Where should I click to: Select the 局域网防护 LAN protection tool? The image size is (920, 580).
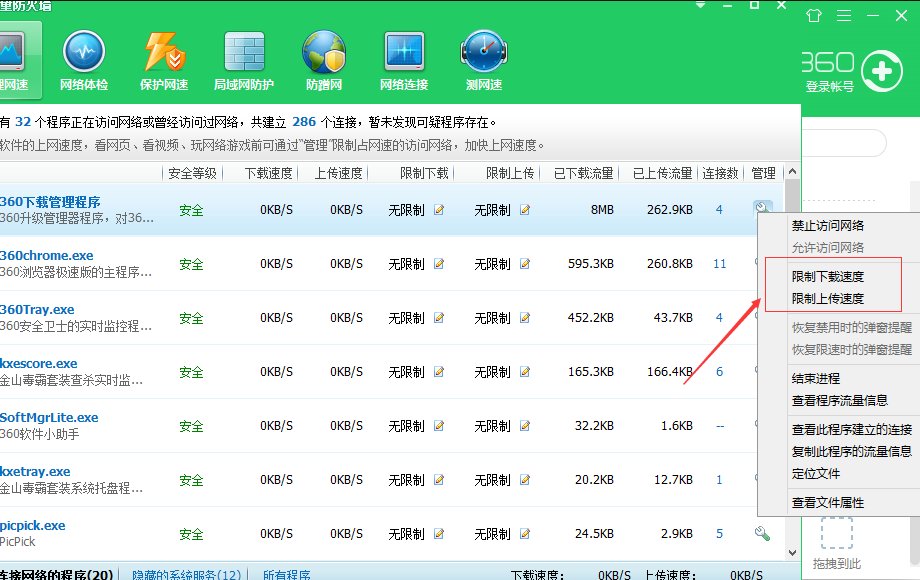(243, 55)
